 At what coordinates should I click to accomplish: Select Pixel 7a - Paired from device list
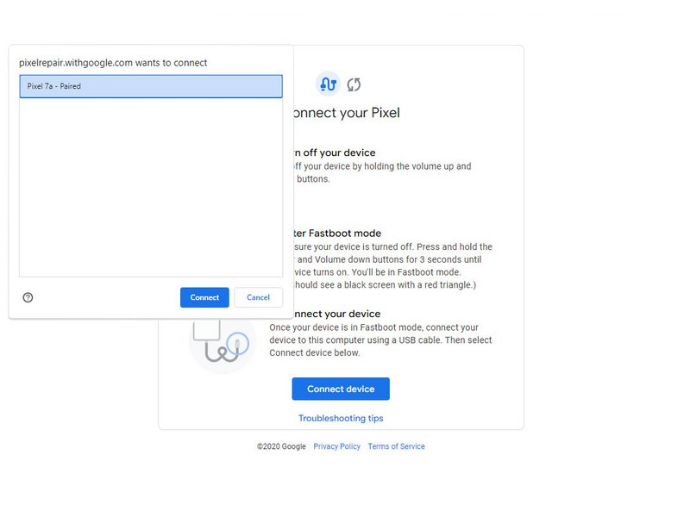tap(151, 86)
